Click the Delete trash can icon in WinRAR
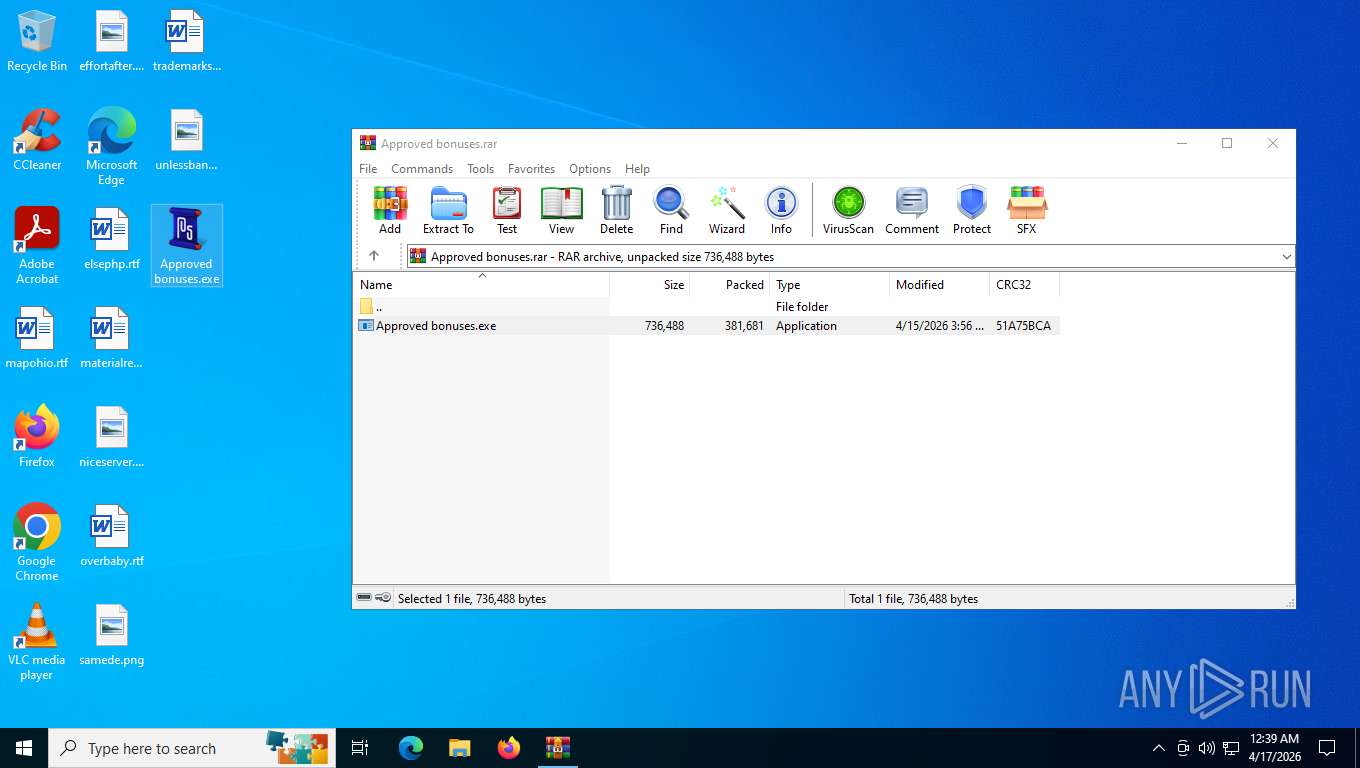Screen dimensions: 1360x768 click(616, 210)
